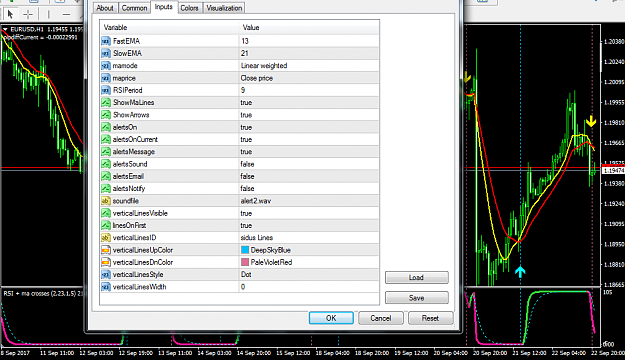Pick the DeepSkyBlue color swatch
Image resolution: width=625 pixels, height=360 pixels.
[x=245, y=250]
